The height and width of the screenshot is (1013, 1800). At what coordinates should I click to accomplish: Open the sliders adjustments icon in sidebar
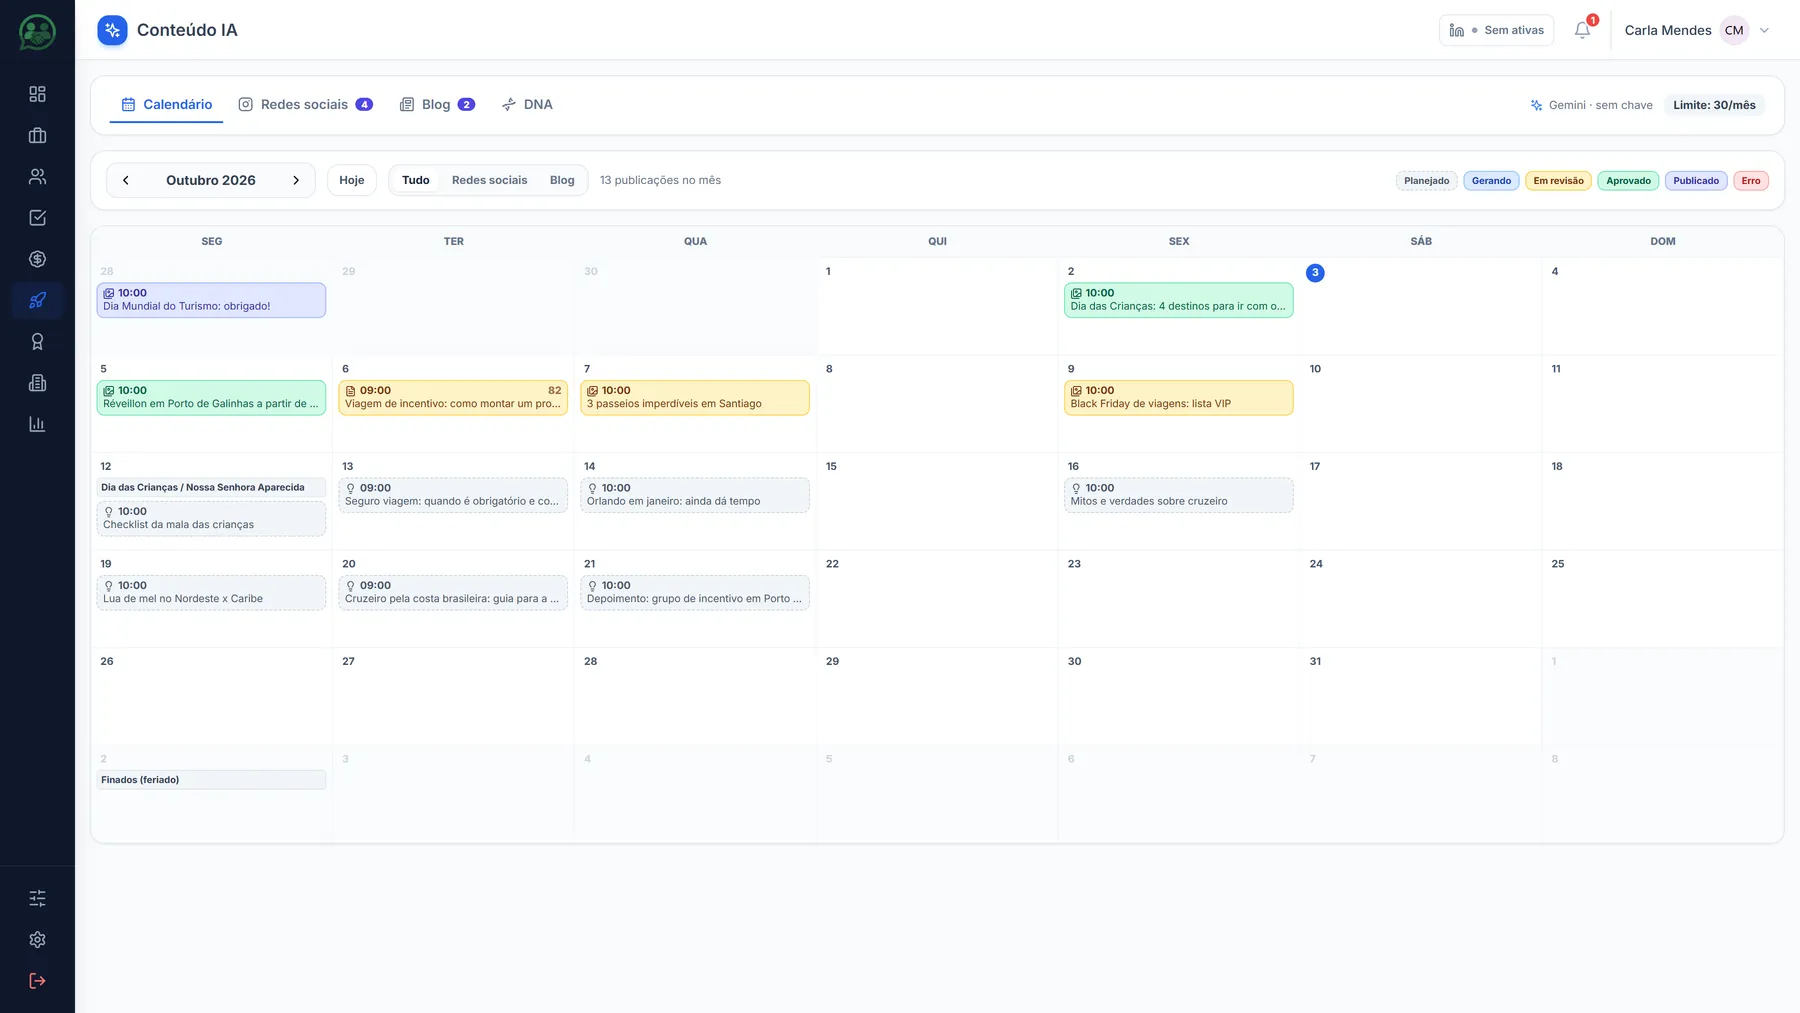(37, 898)
